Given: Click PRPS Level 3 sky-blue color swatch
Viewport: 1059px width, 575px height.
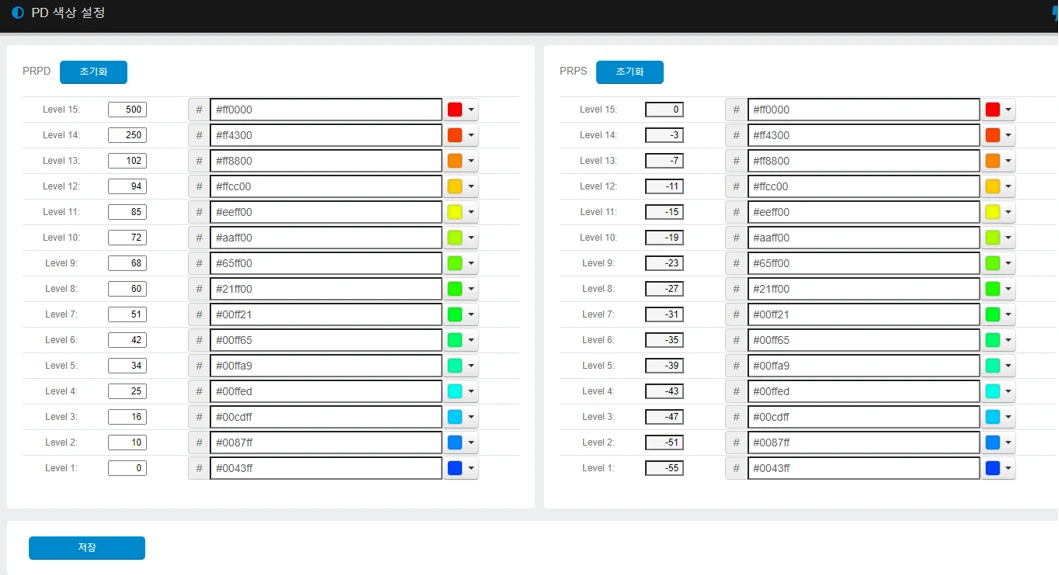Looking at the screenshot, I should click(x=993, y=417).
